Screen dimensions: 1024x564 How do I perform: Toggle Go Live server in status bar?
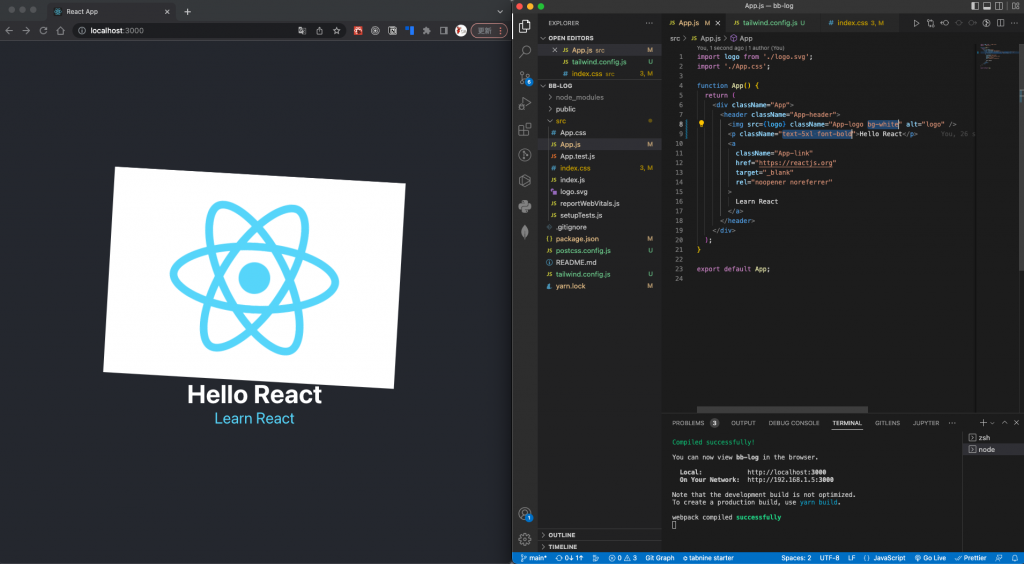(x=932, y=558)
